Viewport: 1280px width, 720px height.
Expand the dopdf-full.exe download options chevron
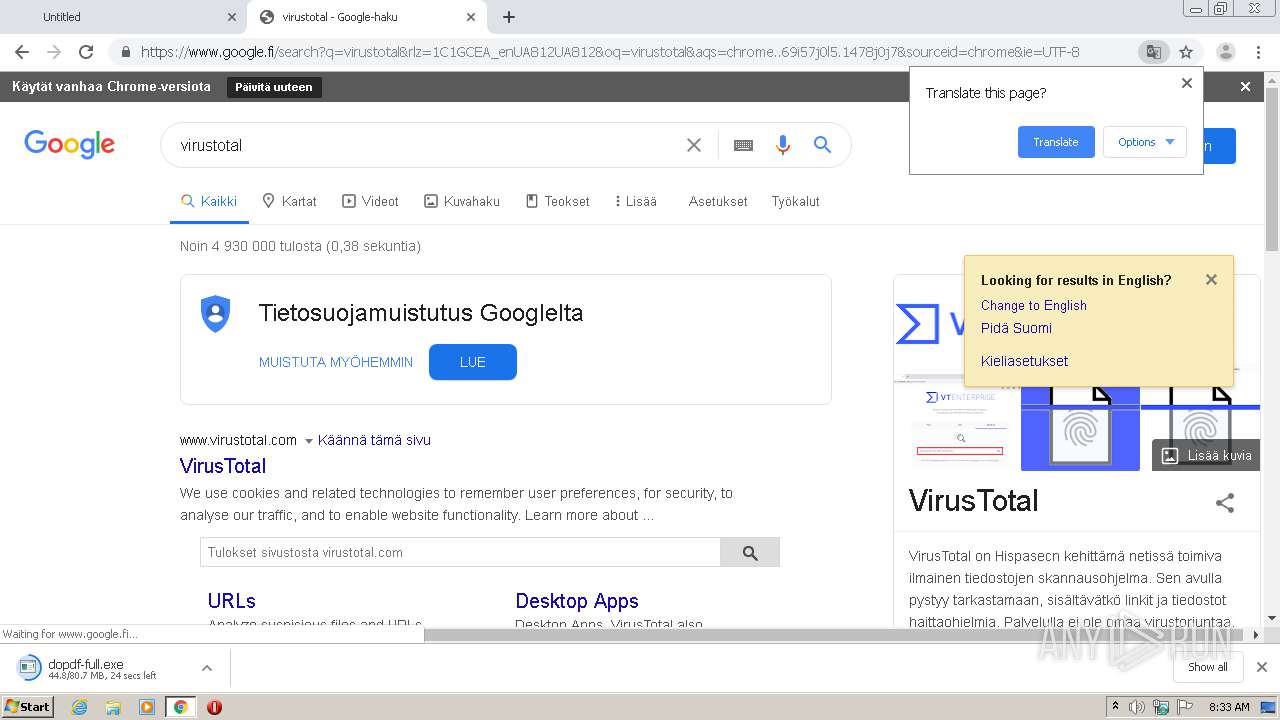coord(206,668)
